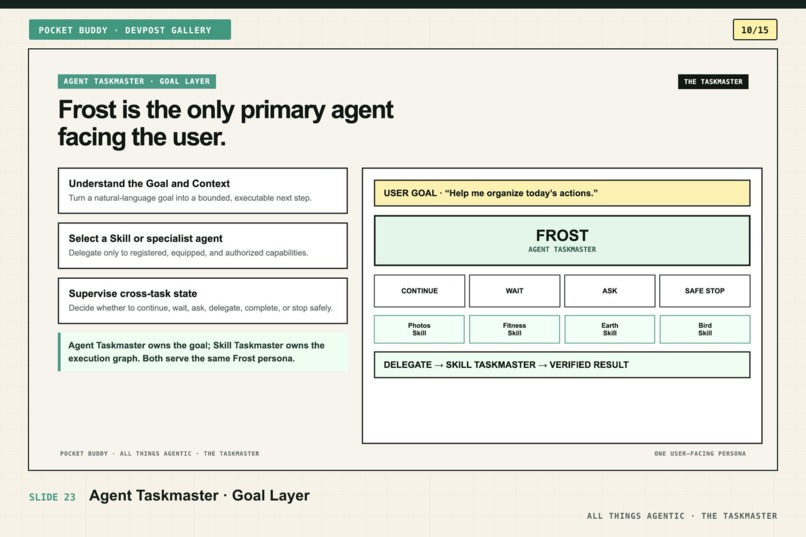Click the 10/15 slide counter

click(755, 30)
